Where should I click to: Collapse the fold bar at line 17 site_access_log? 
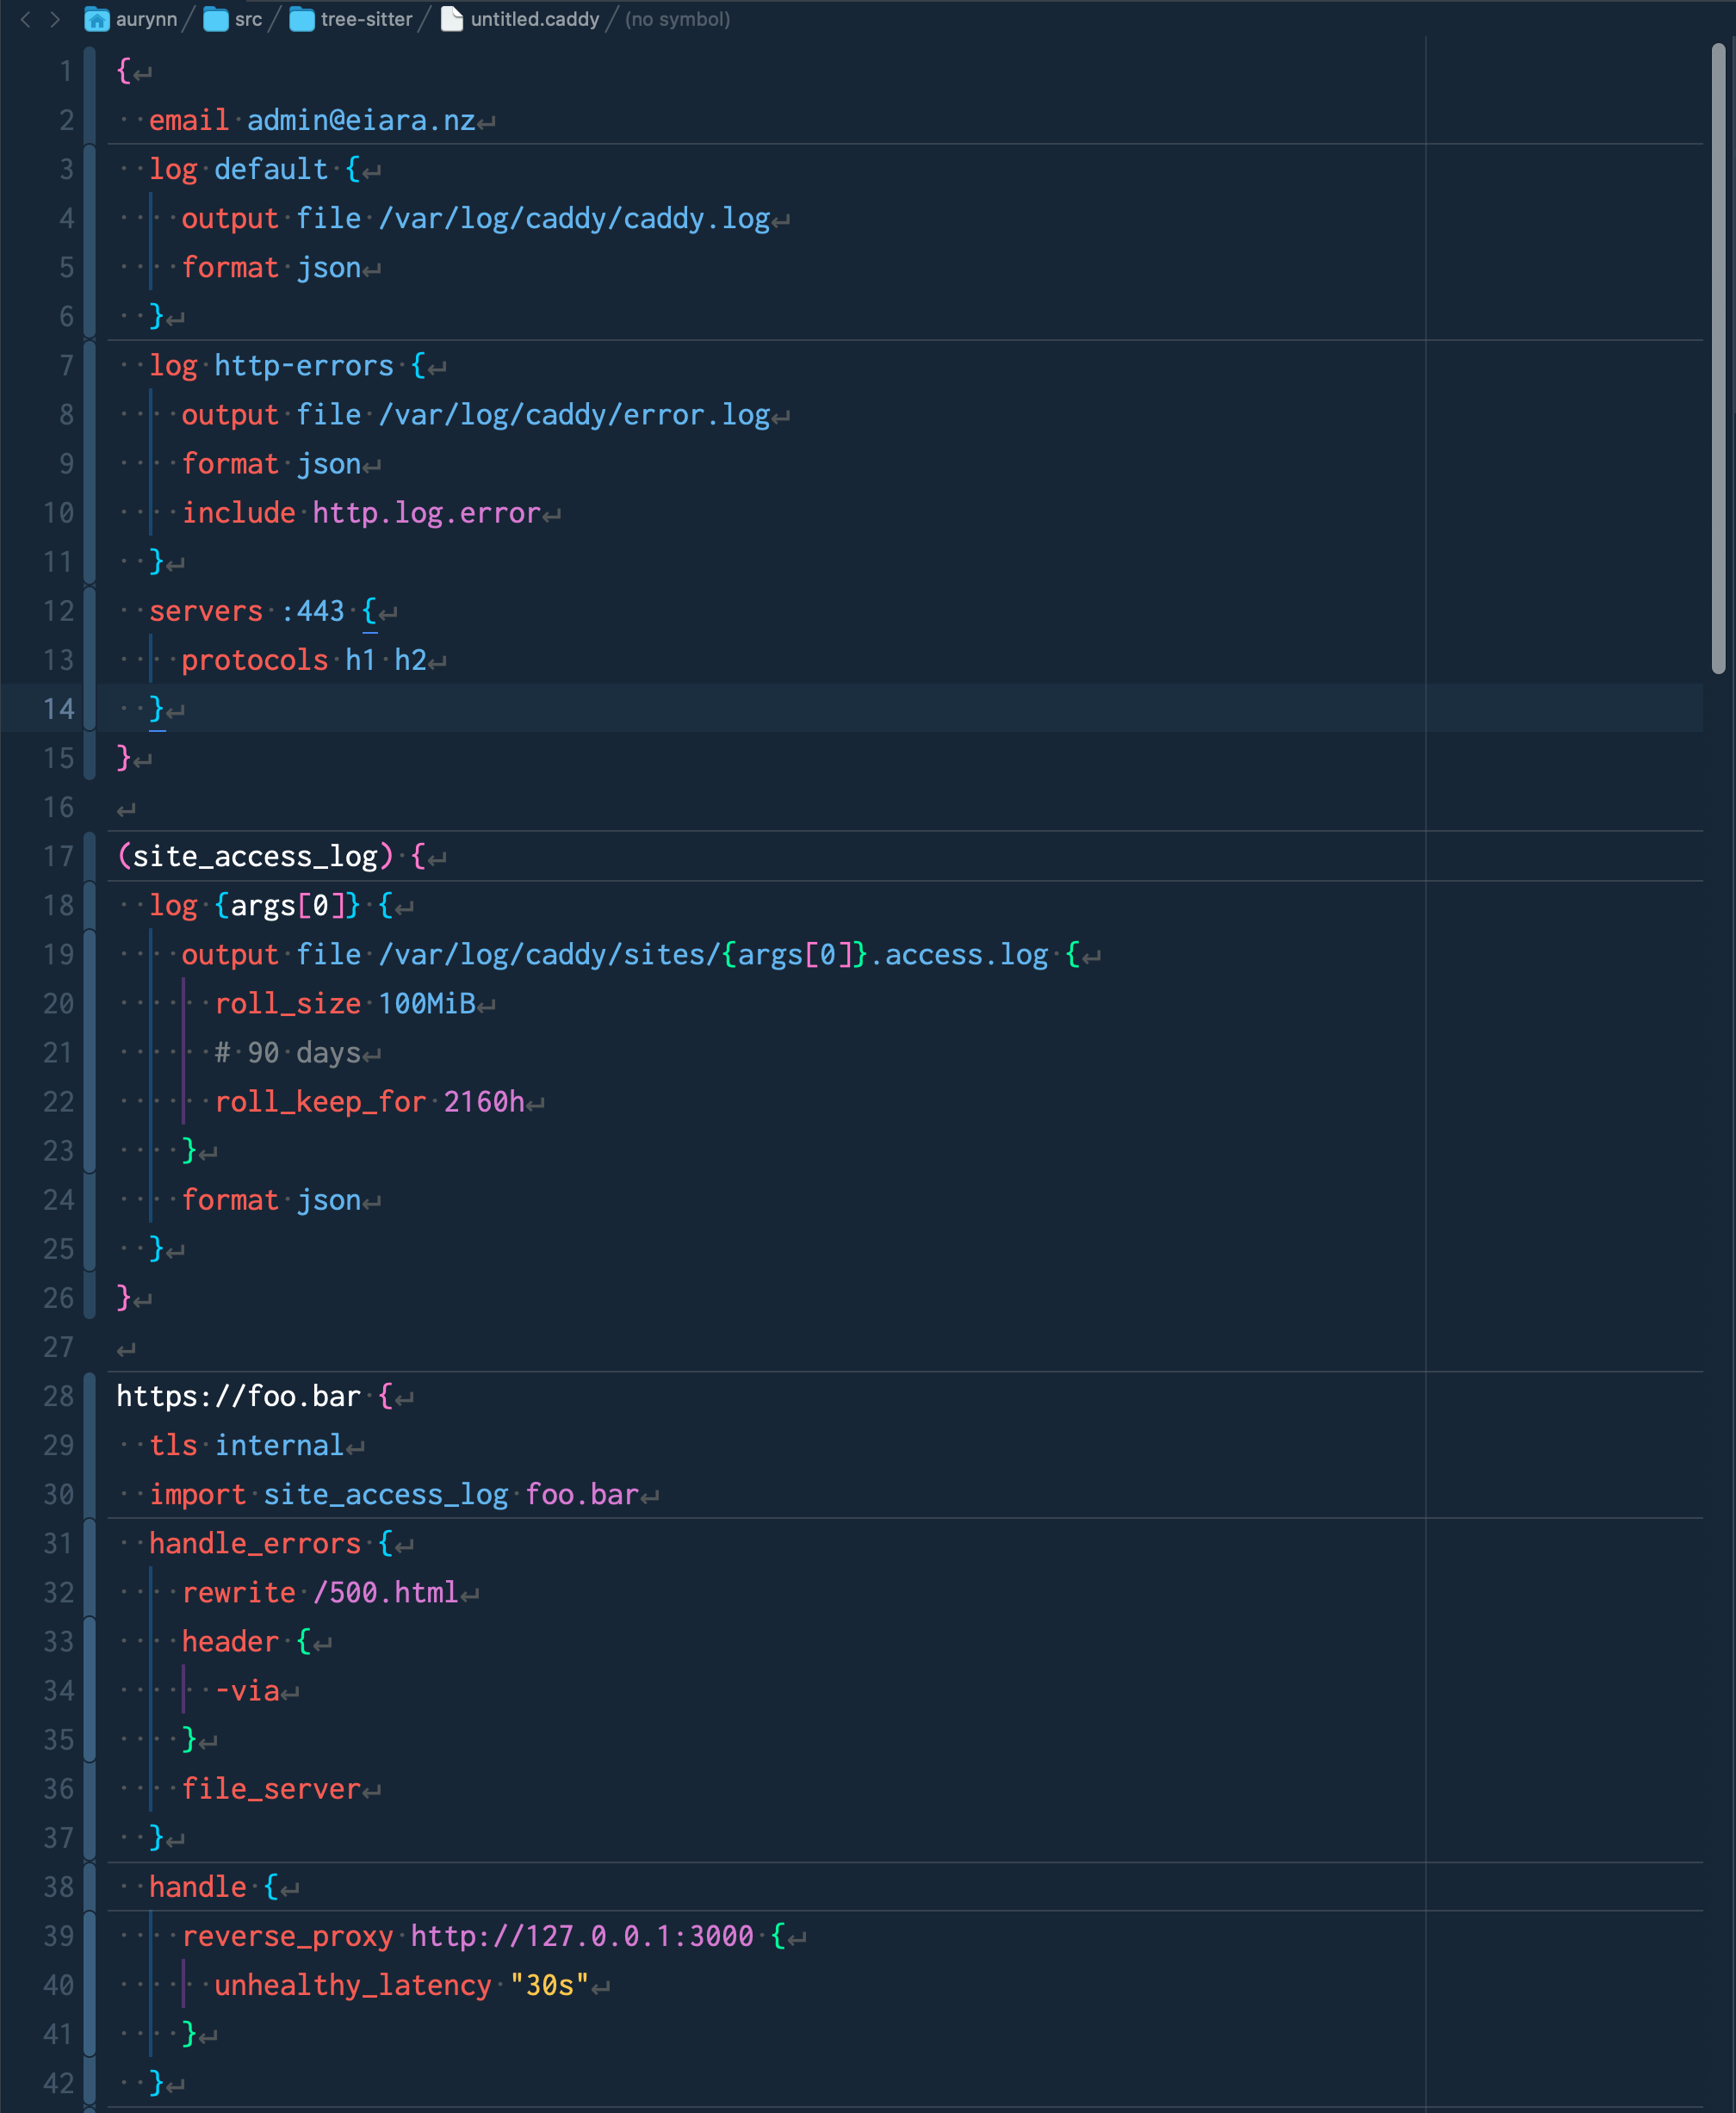point(90,1076)
